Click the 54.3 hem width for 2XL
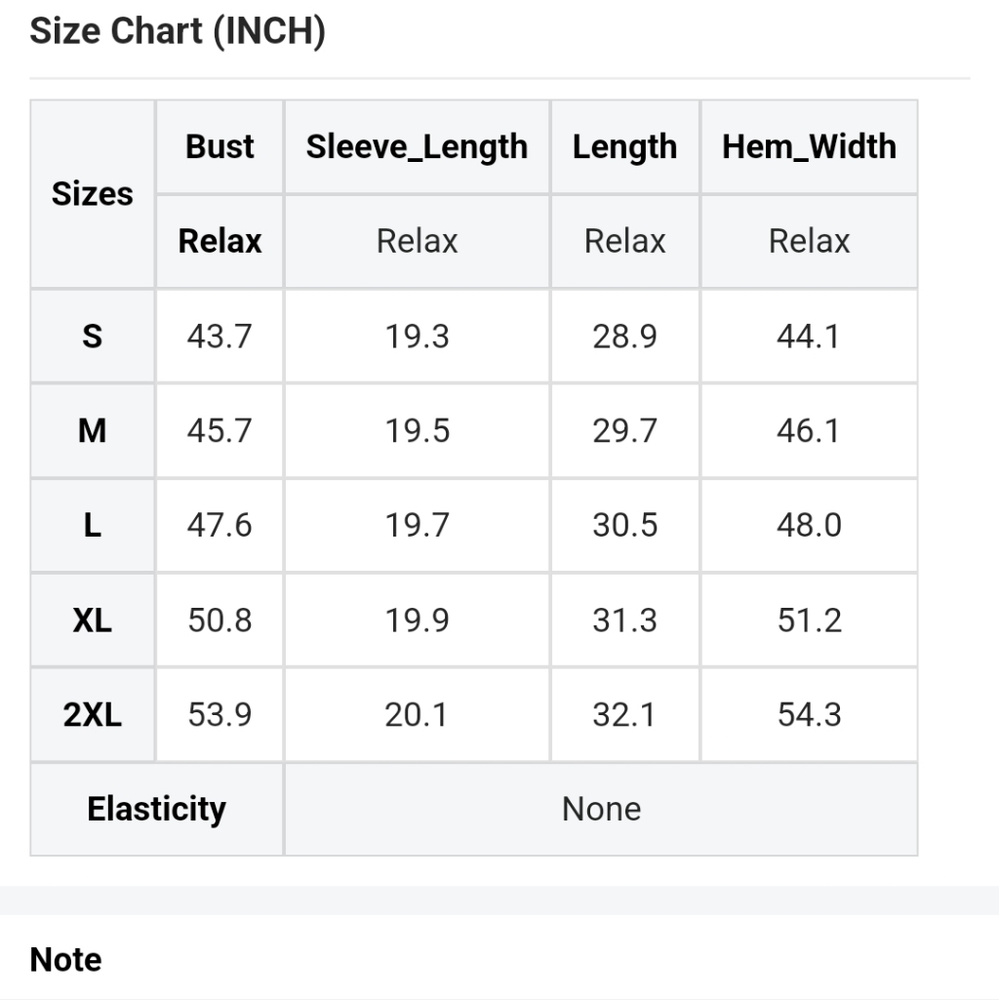Image resolution: width=999 pixels, height=1000 pixels. click(x=810, y=714)
